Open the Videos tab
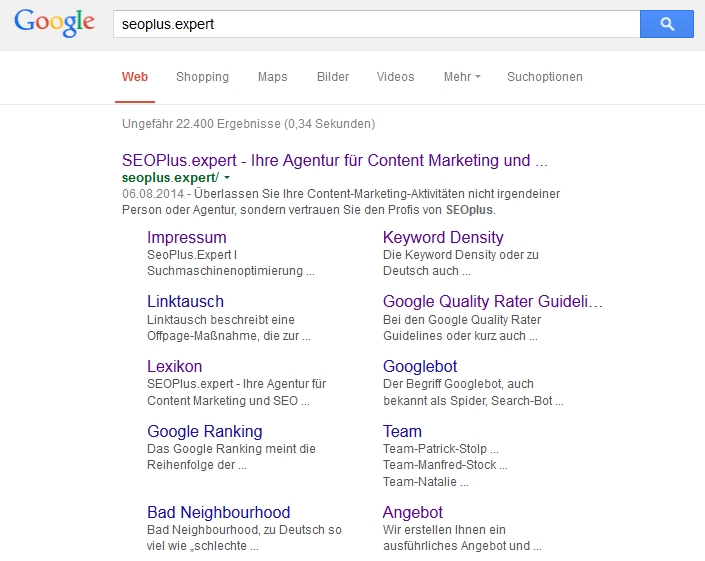This screenshot has width=705, height=561. [x=395, y=77]
